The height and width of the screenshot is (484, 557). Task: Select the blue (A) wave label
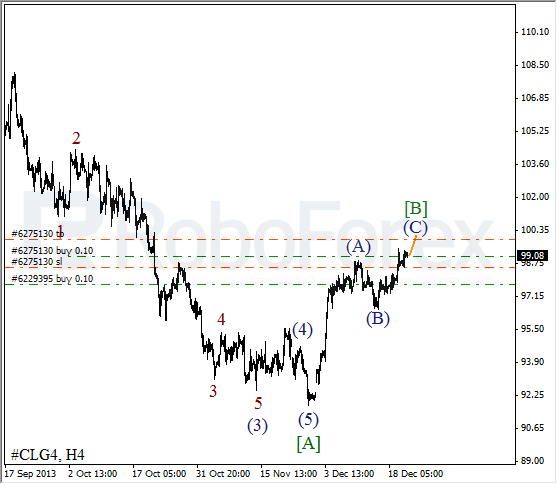[358, 246]
